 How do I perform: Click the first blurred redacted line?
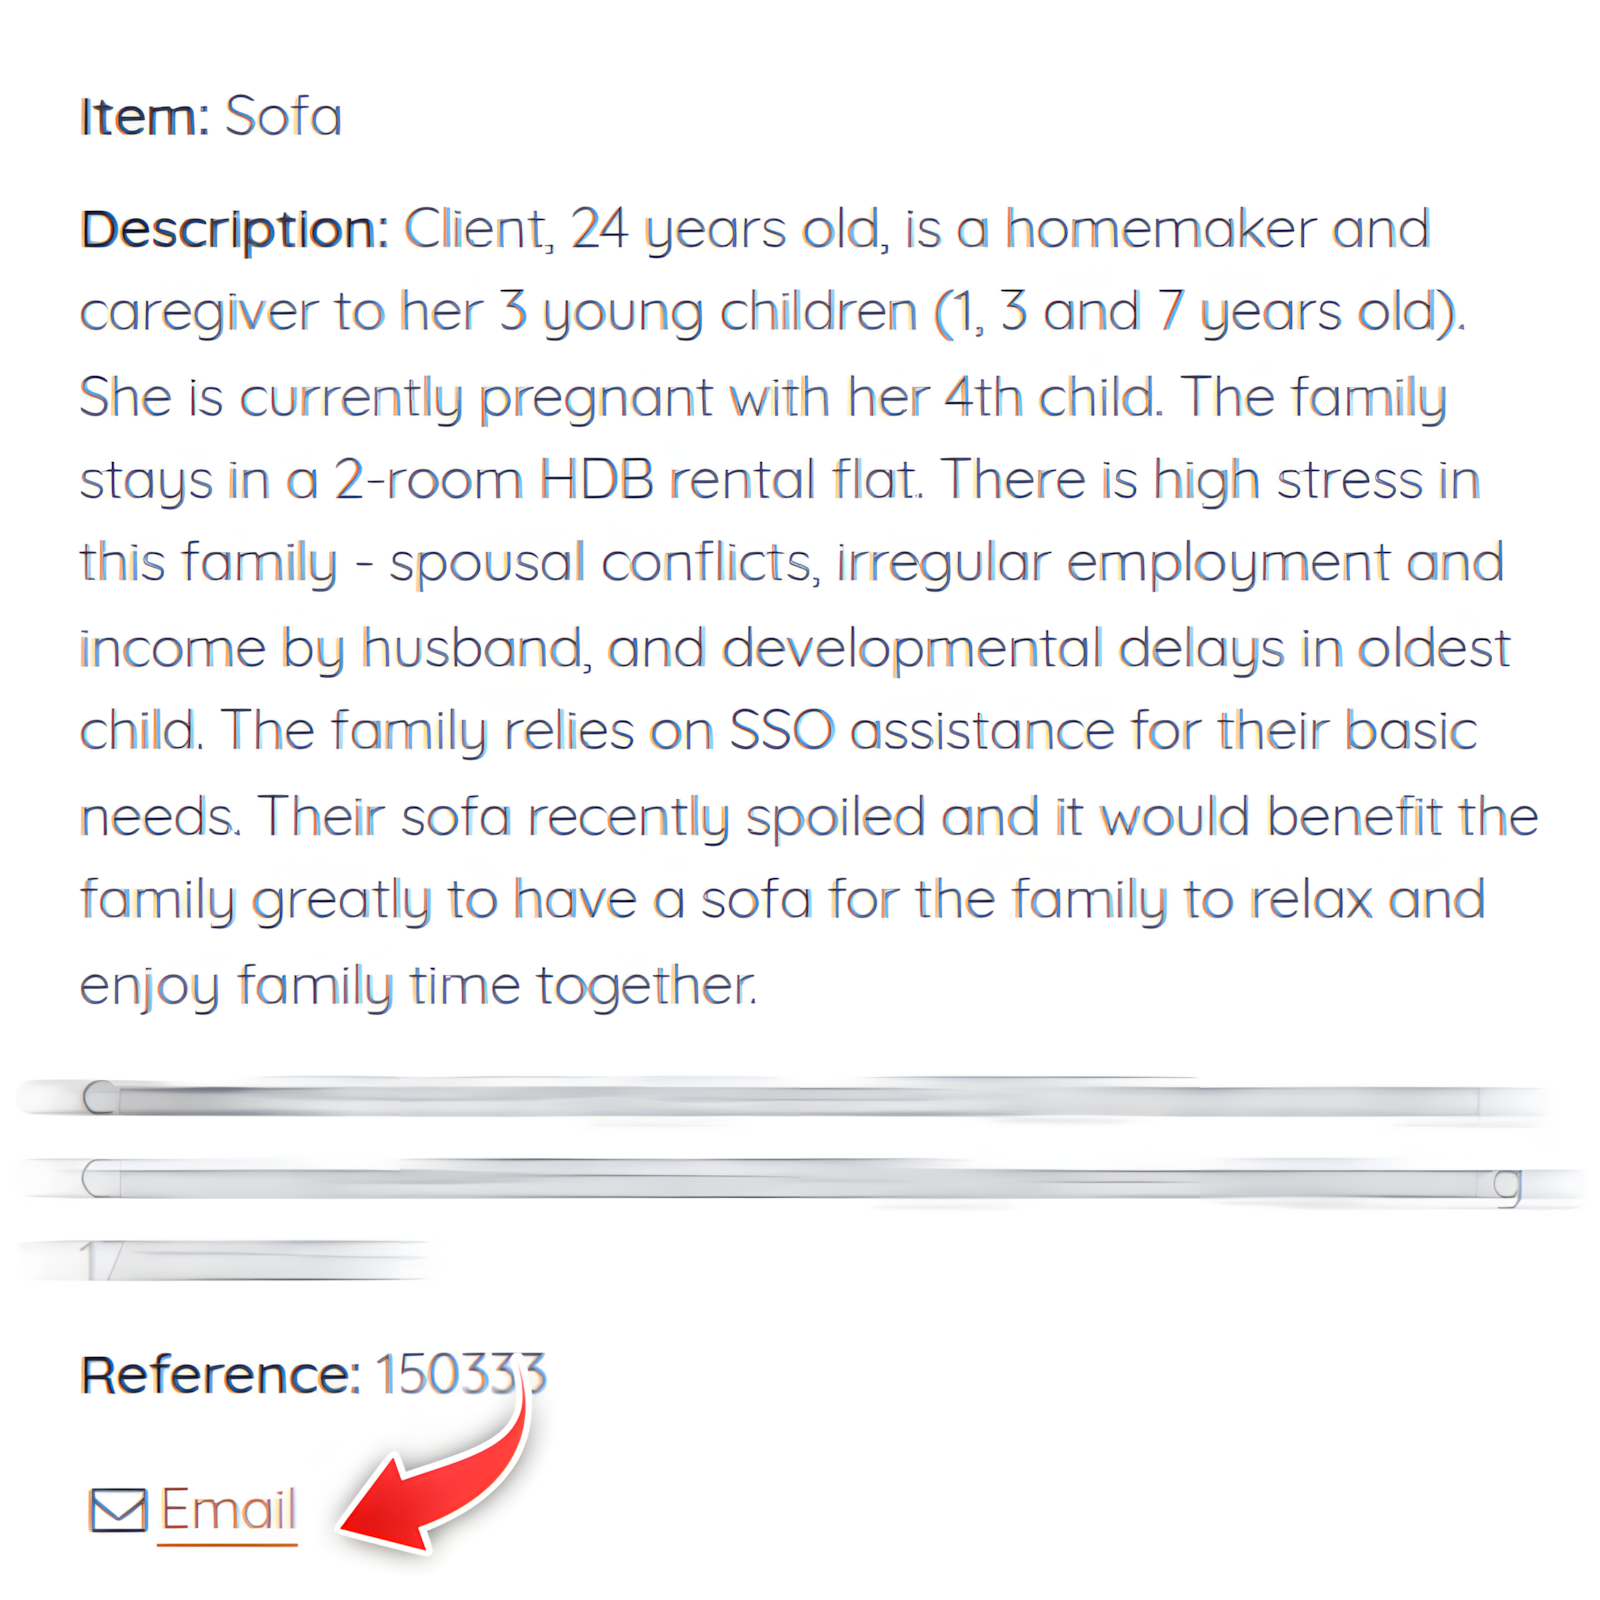pos(780,1099)
